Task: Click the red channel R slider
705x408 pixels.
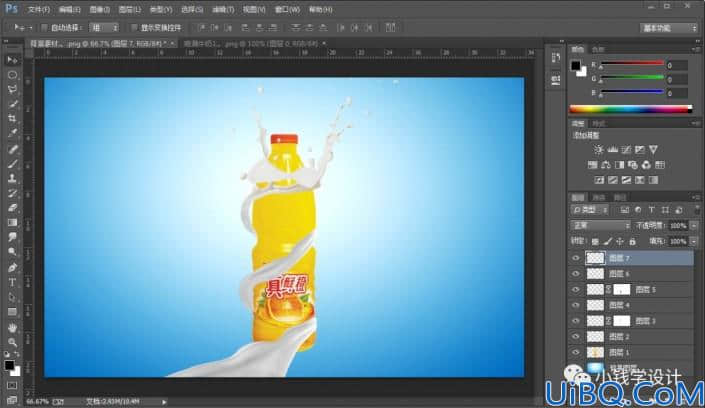Action: [632, 65]
